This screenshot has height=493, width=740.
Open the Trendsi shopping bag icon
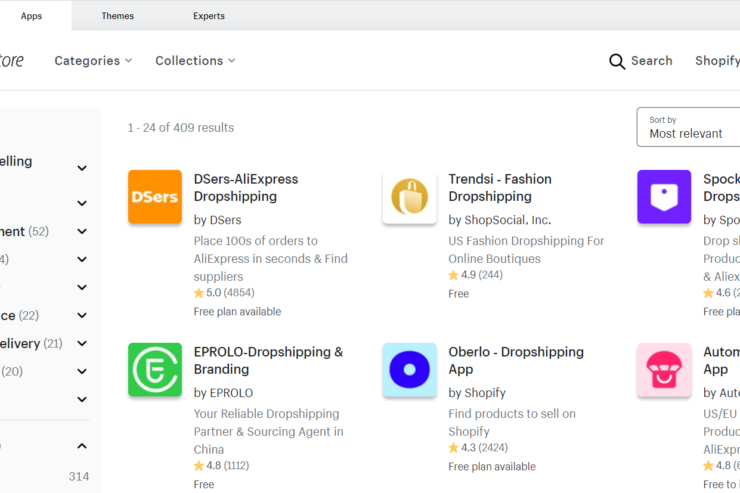(x=409, y=197)
